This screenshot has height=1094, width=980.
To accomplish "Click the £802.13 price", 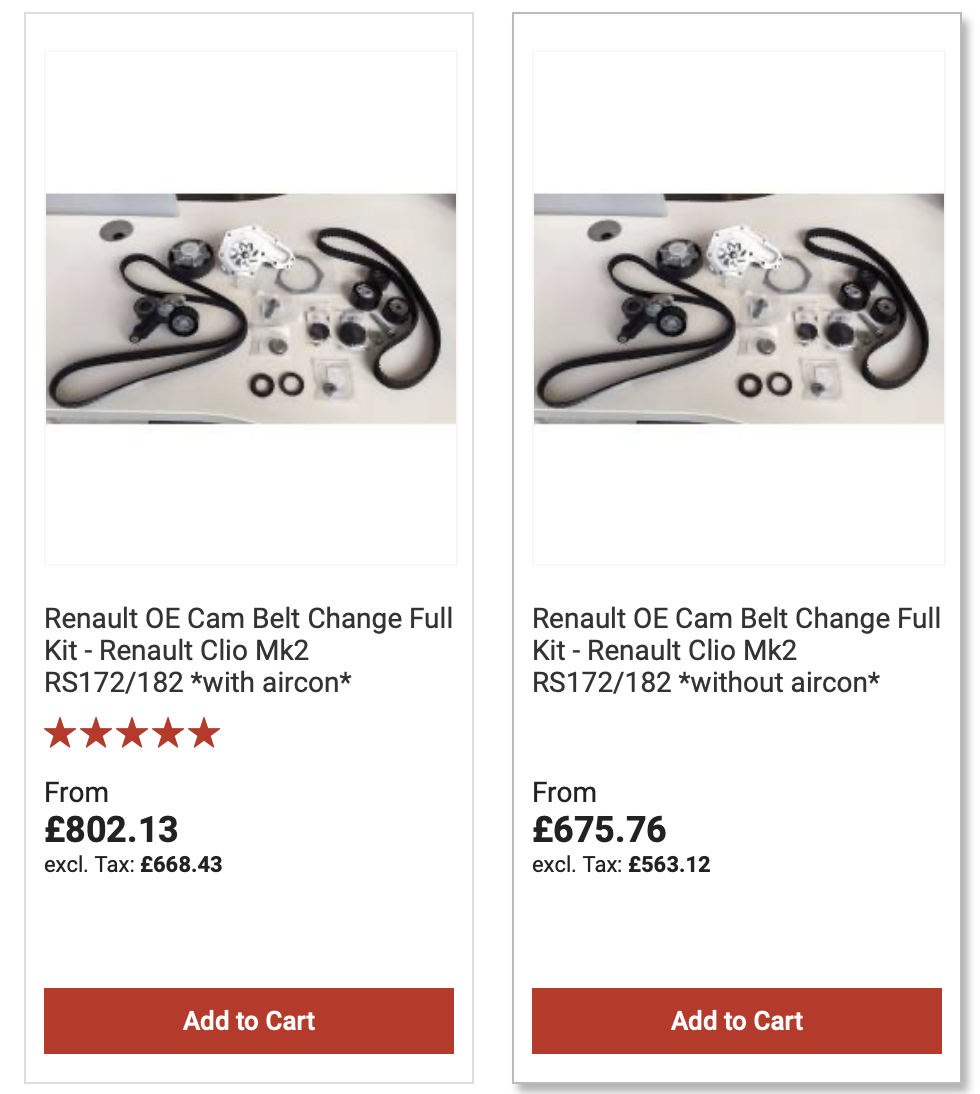I will click(x=112, y=829).
